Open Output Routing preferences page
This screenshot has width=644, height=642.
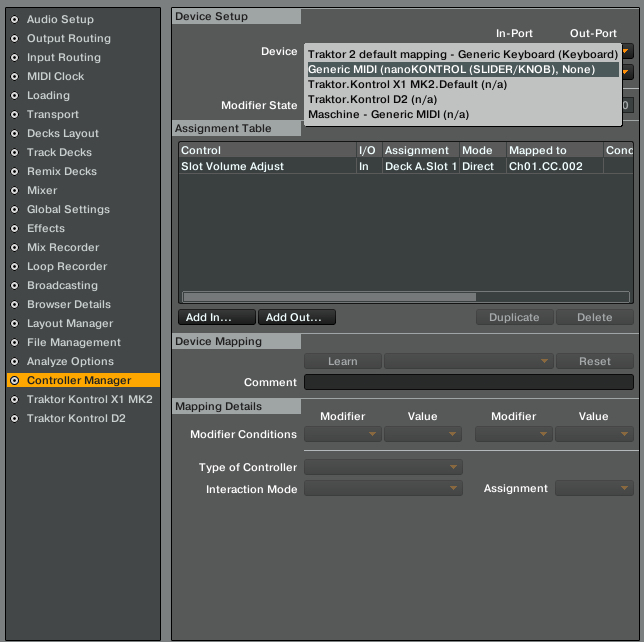click(69, 38)
